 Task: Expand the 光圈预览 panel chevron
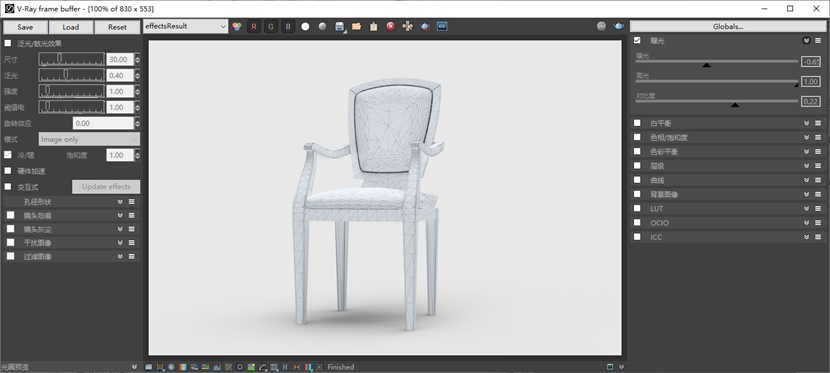point(134,367)
